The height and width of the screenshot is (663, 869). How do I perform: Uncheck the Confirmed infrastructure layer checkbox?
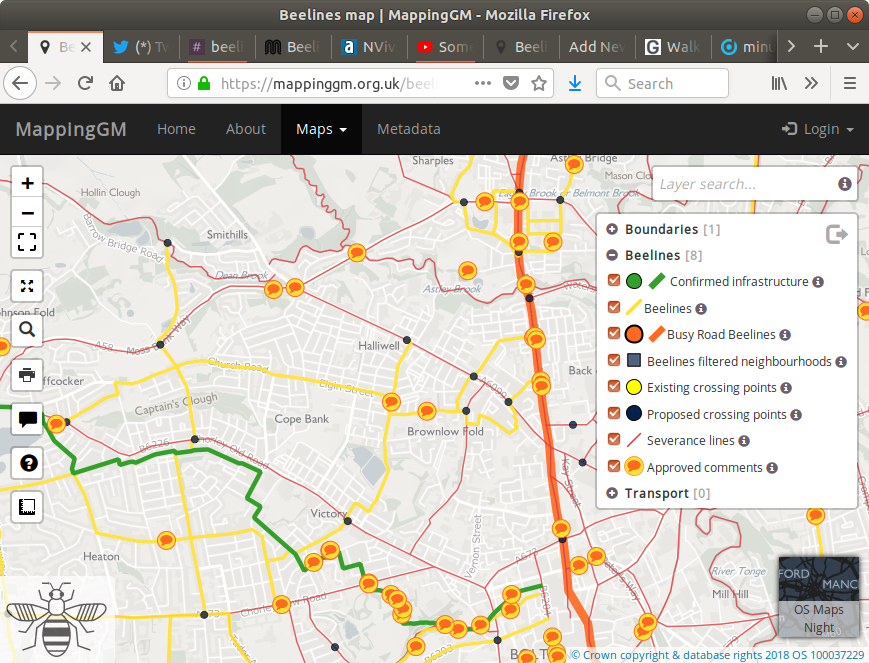tap(614, 282)
